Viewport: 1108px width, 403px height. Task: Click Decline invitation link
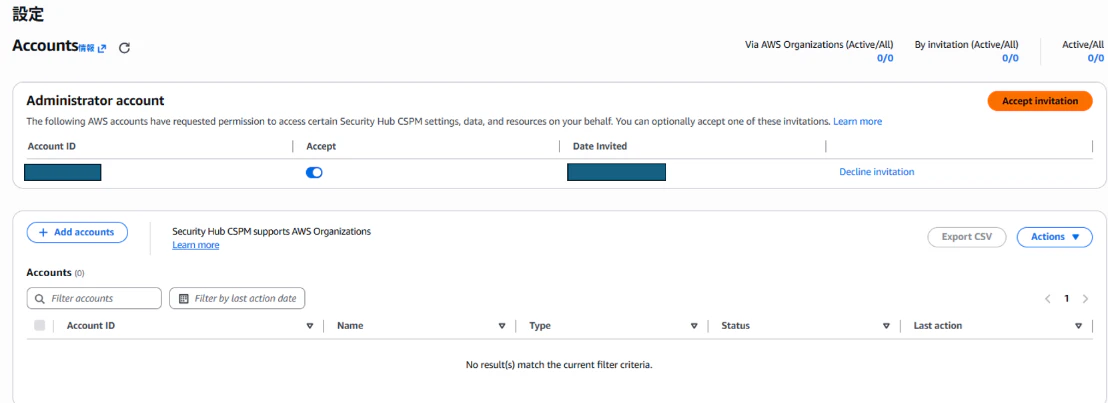pyautogui.click(x=876, y=172)
